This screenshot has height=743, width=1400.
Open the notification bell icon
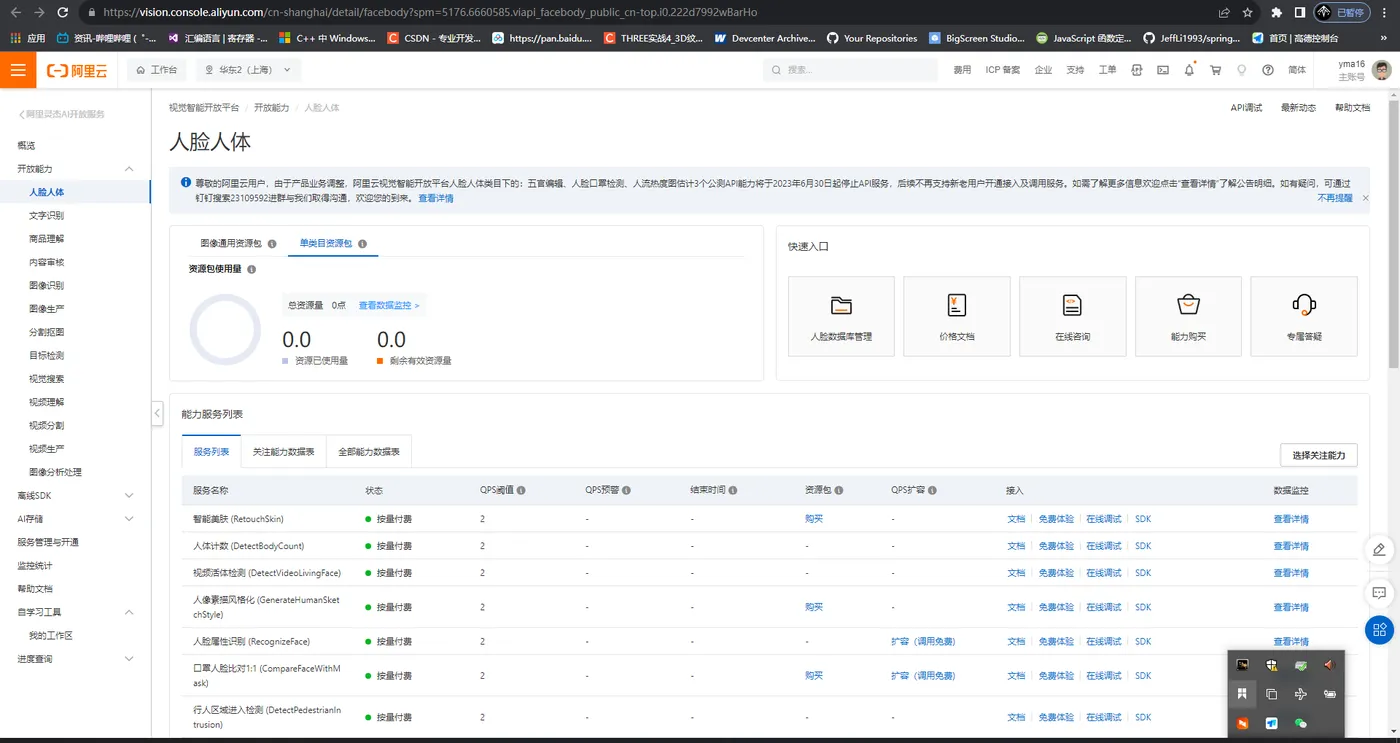coord(1189,70)
